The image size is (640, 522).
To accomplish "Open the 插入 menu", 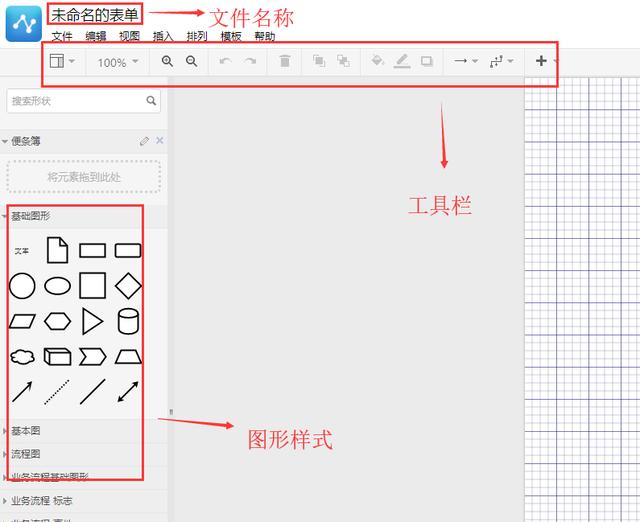I will point(163,36).
